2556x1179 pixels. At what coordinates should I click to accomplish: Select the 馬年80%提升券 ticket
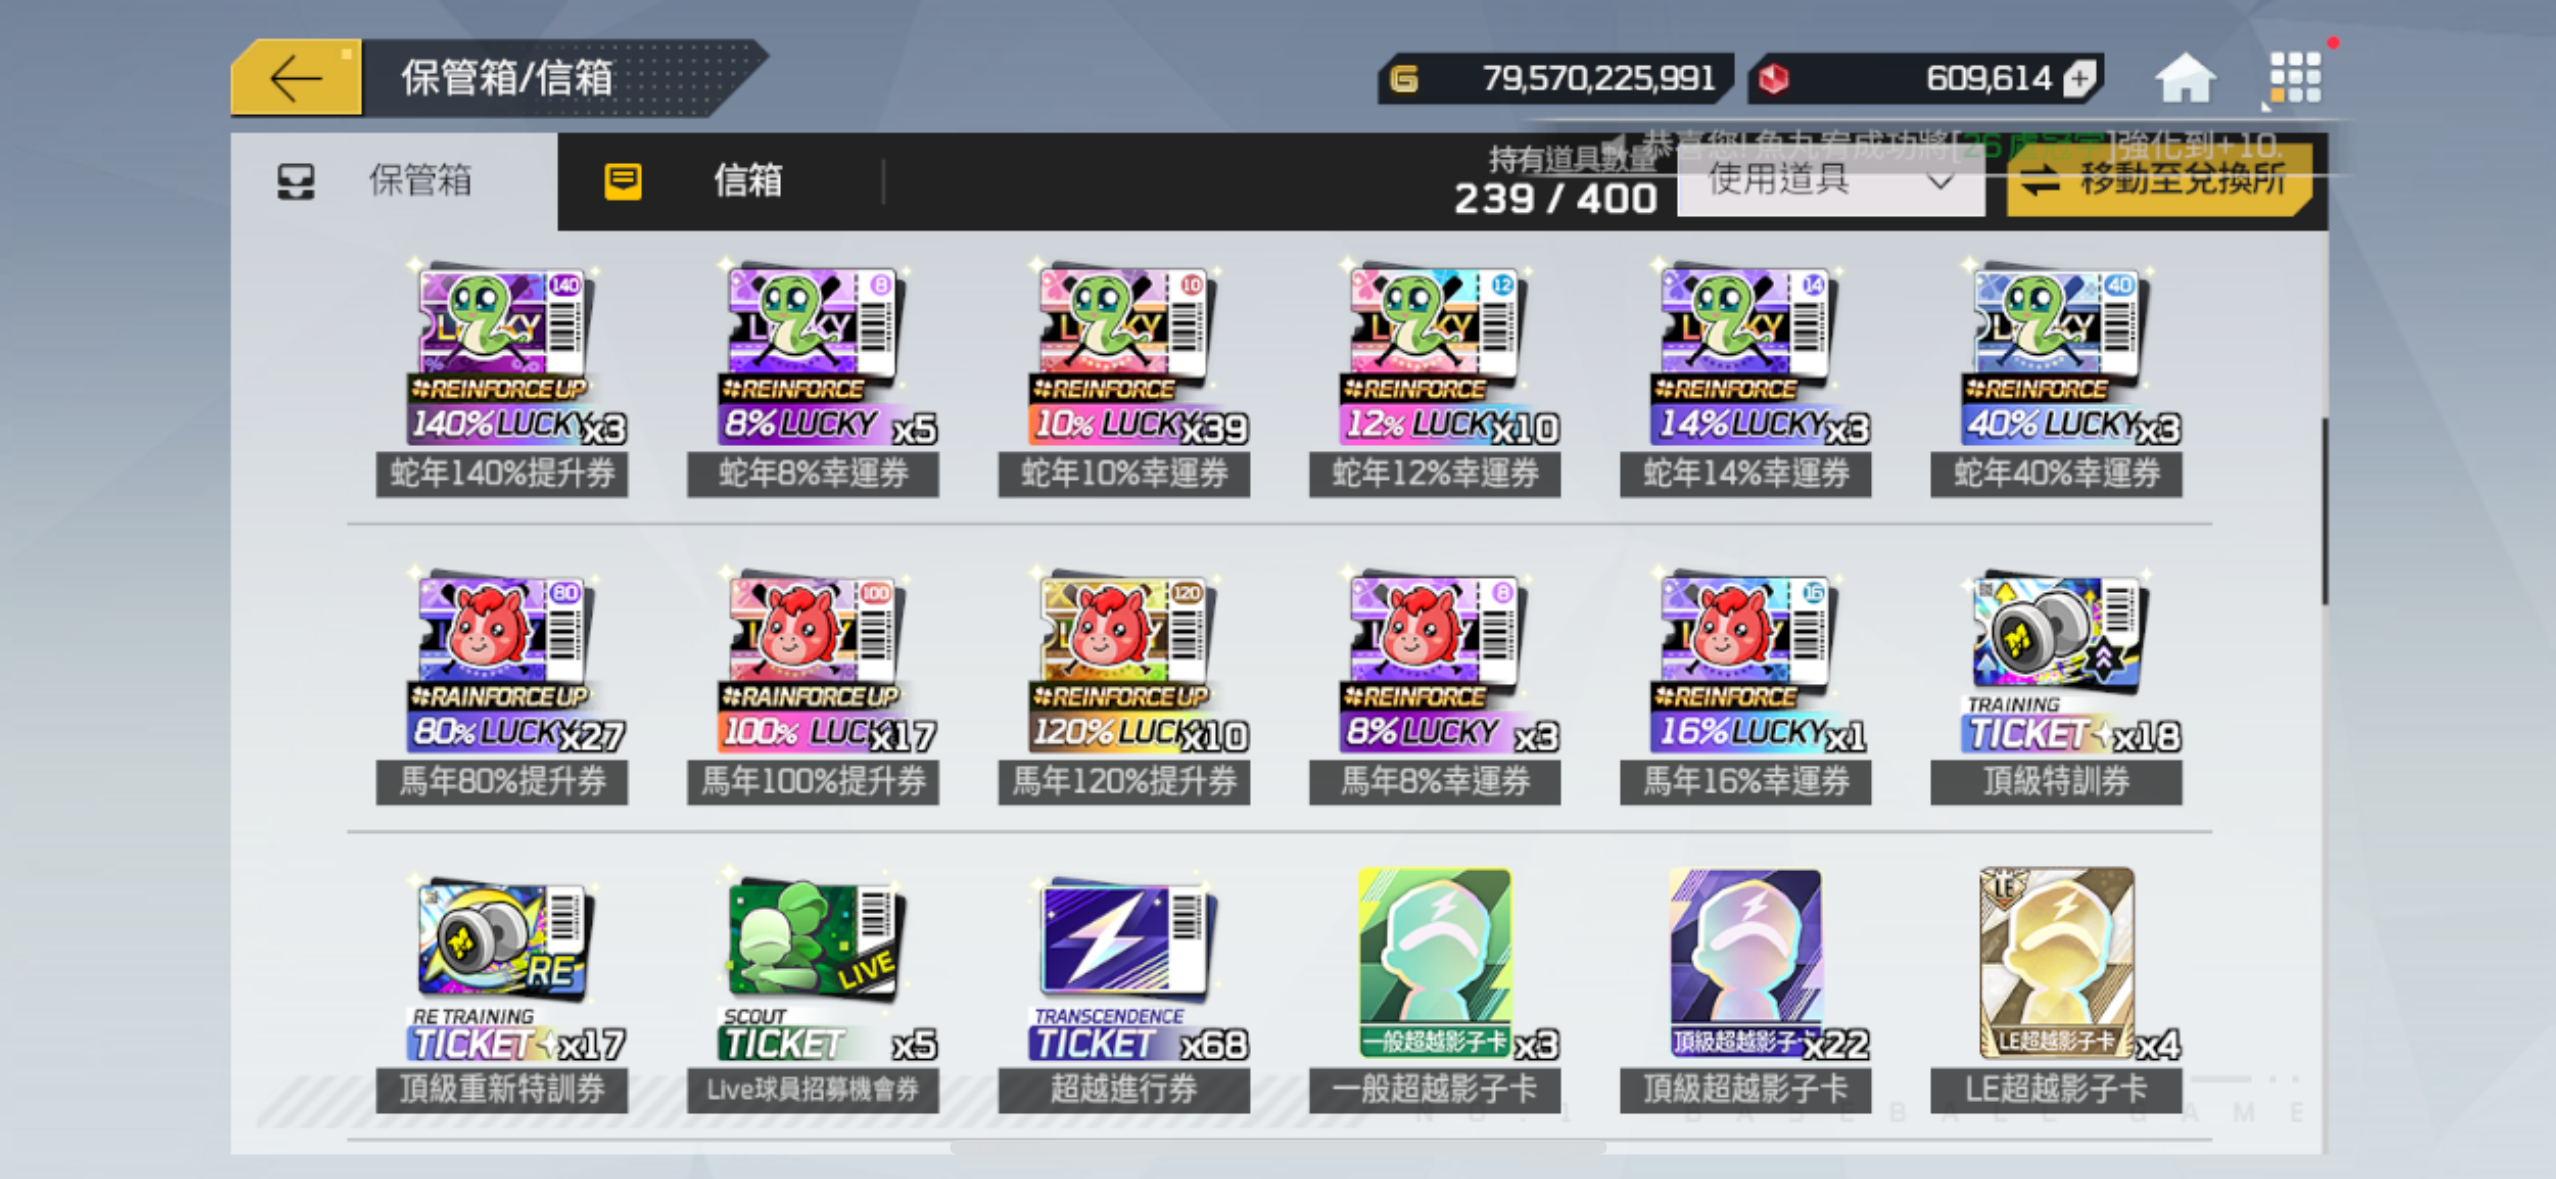502,686
